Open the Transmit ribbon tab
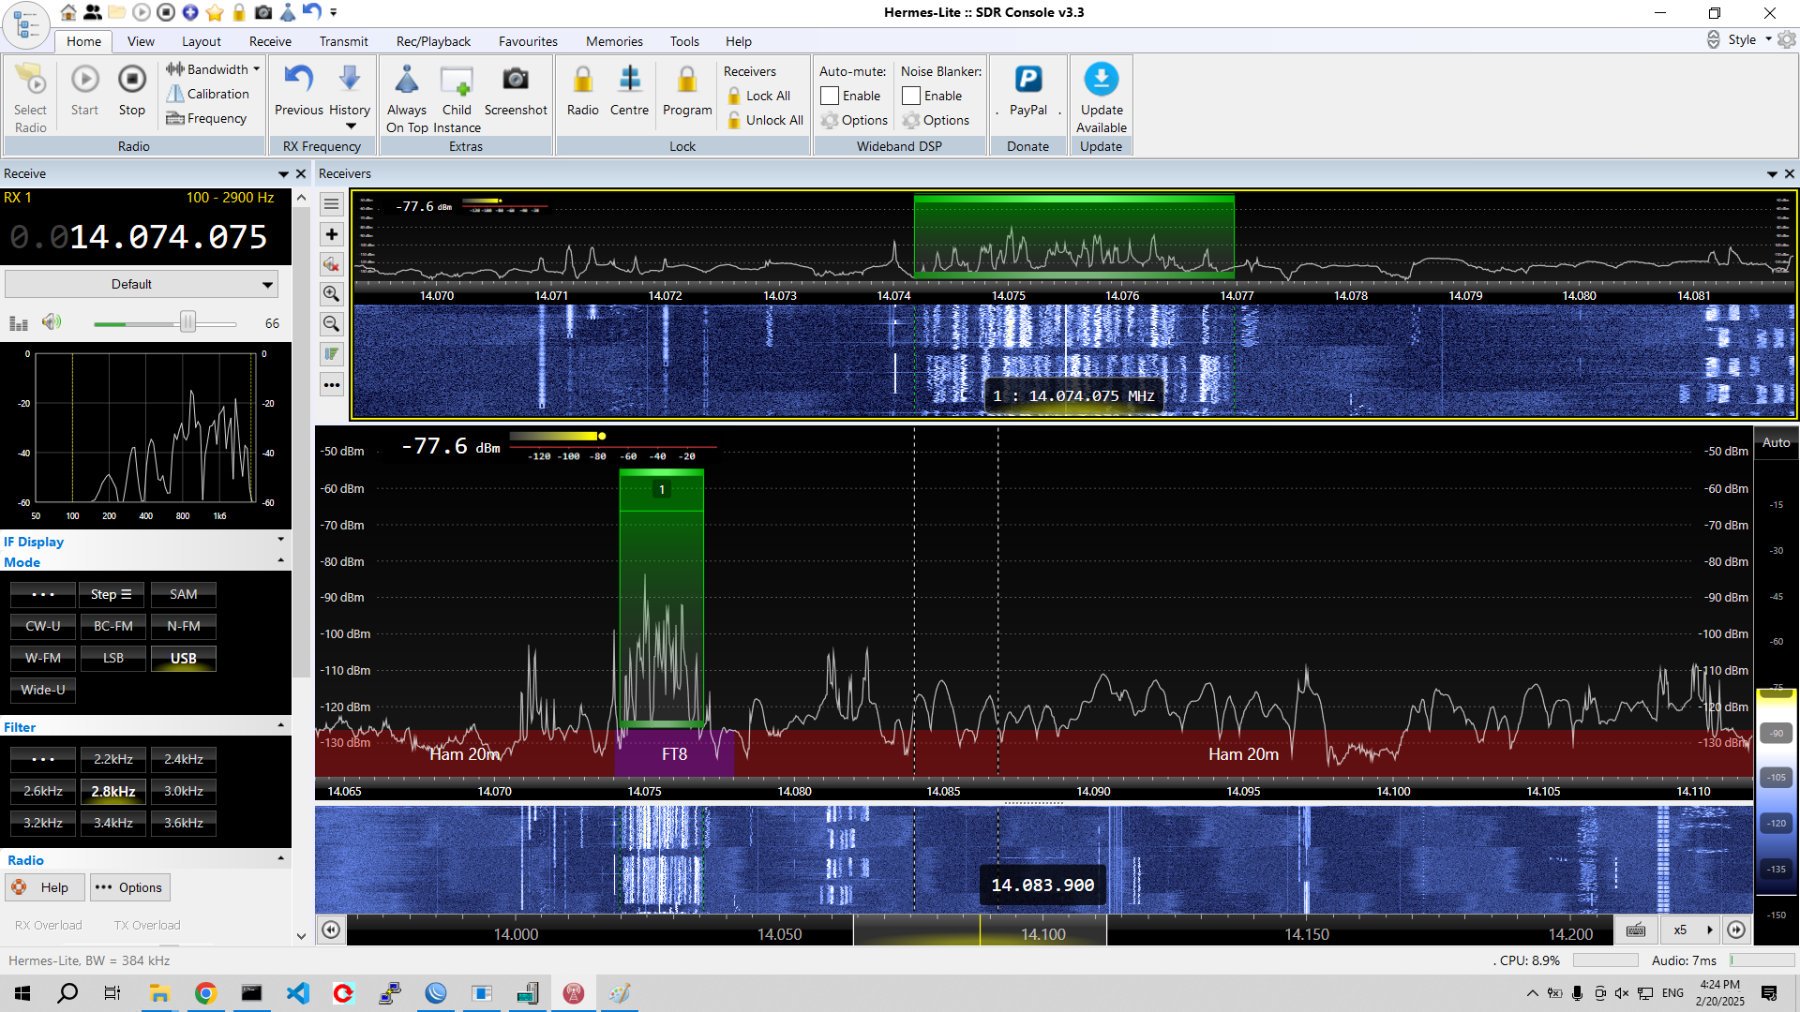Viewport: 1800px width, 1012px height. click(x=343, y=41)
